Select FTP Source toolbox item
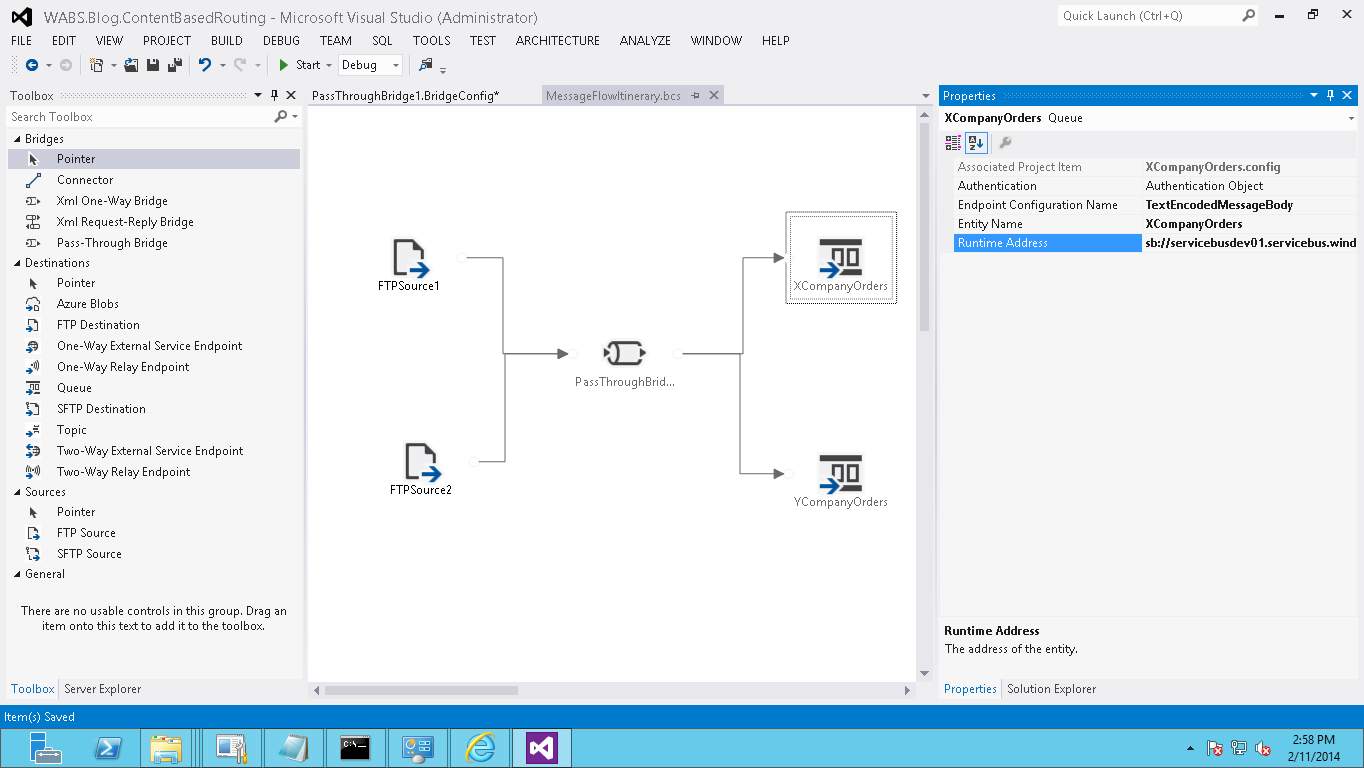 pos(86,533)
